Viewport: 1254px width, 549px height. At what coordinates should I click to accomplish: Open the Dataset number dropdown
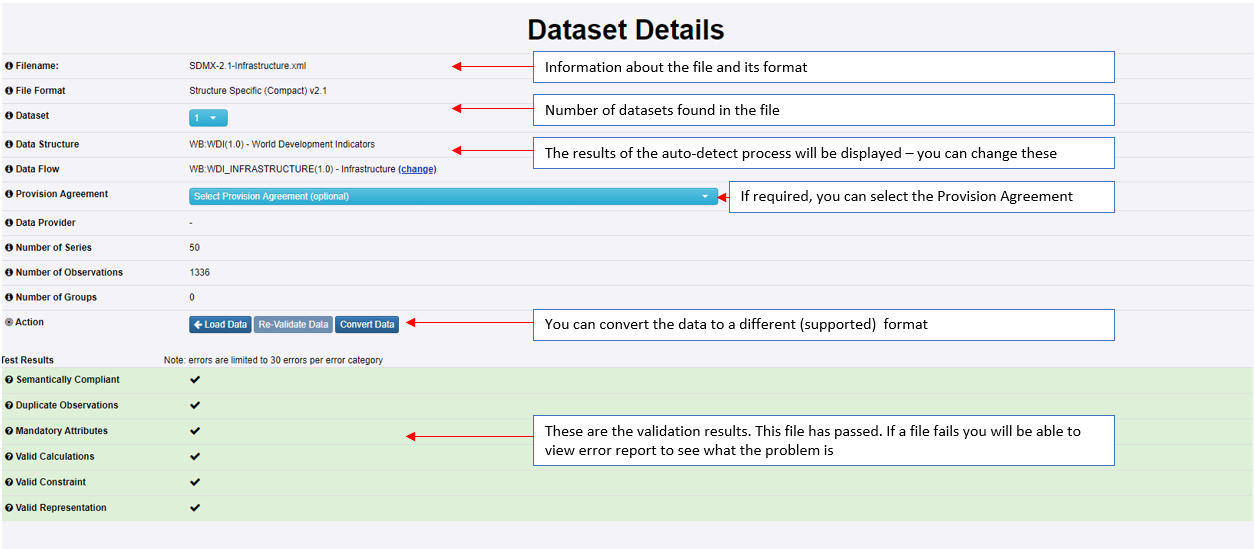208,118
